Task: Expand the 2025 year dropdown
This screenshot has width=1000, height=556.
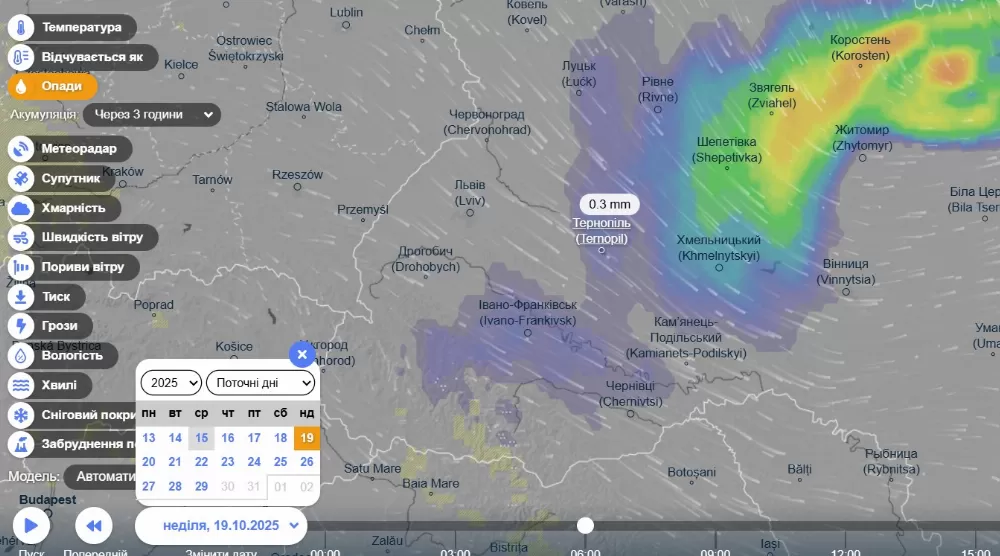Action: [171, 383]
